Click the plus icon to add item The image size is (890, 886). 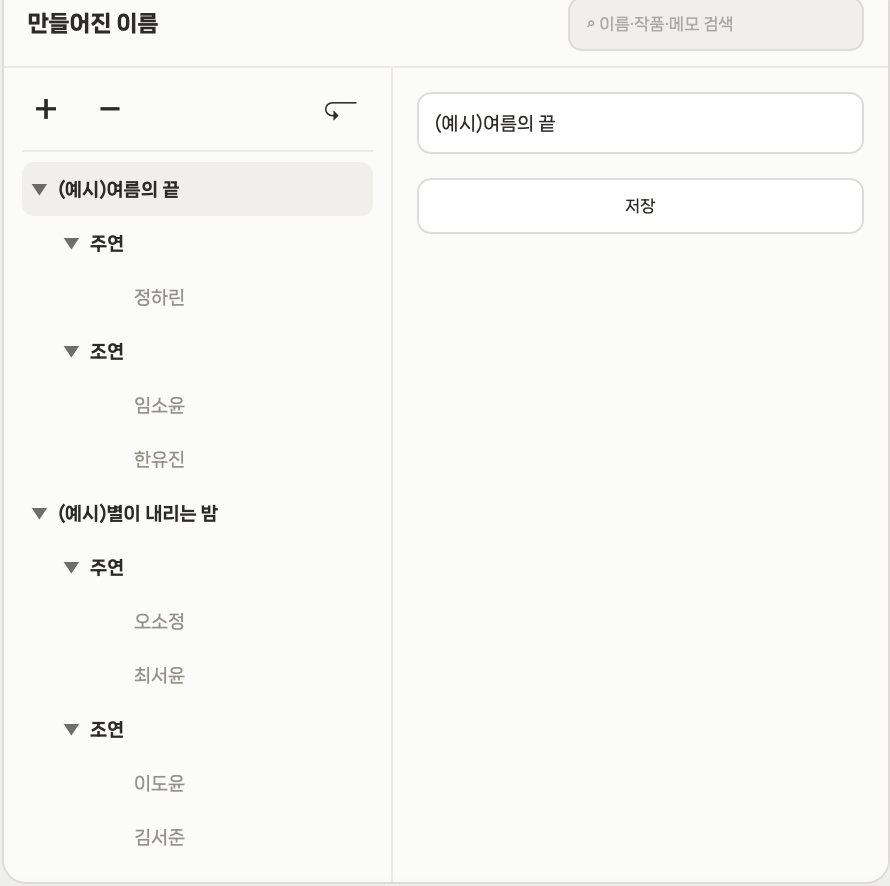click(x=46, y=109)
